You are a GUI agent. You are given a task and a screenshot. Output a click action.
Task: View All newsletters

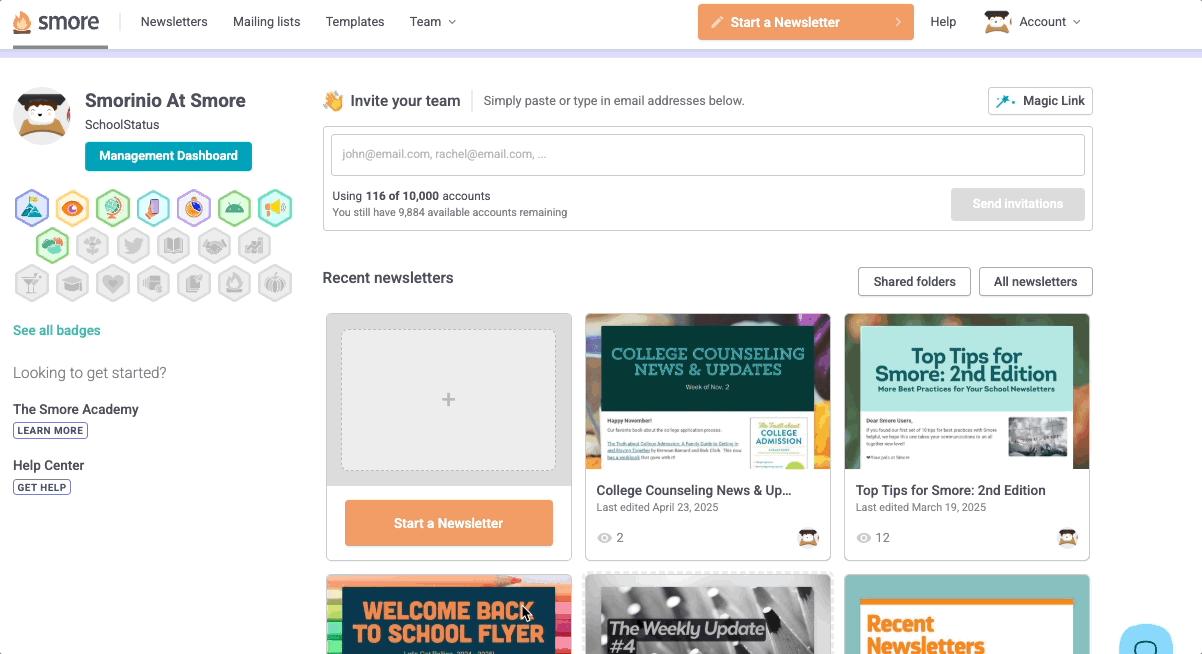(1035, 282)
